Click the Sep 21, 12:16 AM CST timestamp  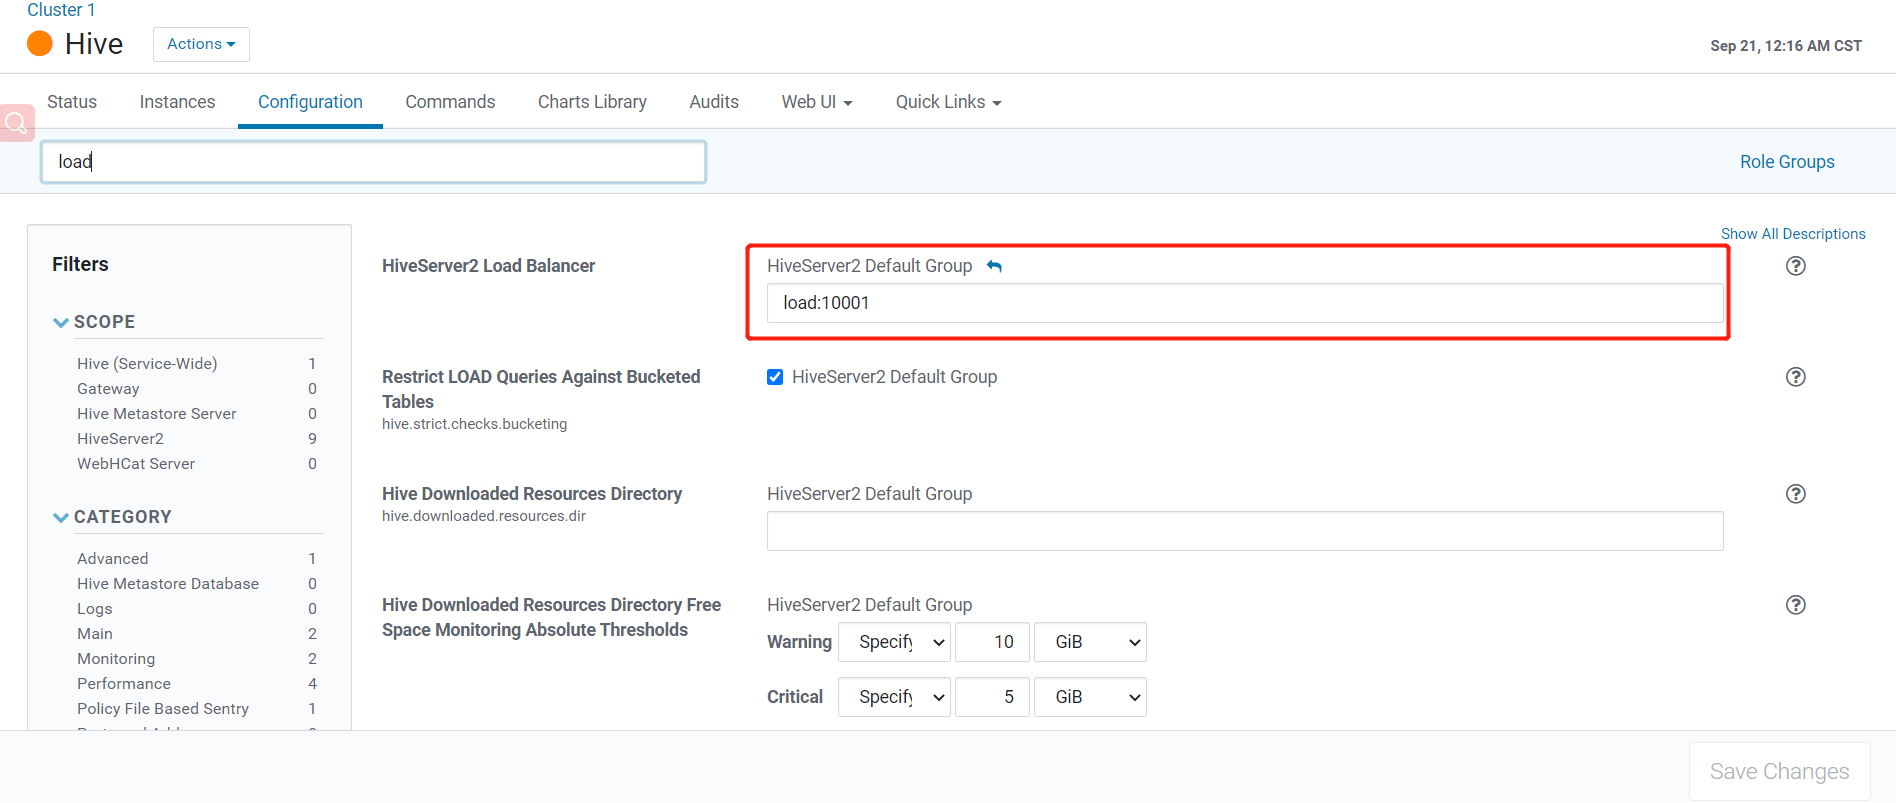pyautogui.click(x=1786, y=46)
